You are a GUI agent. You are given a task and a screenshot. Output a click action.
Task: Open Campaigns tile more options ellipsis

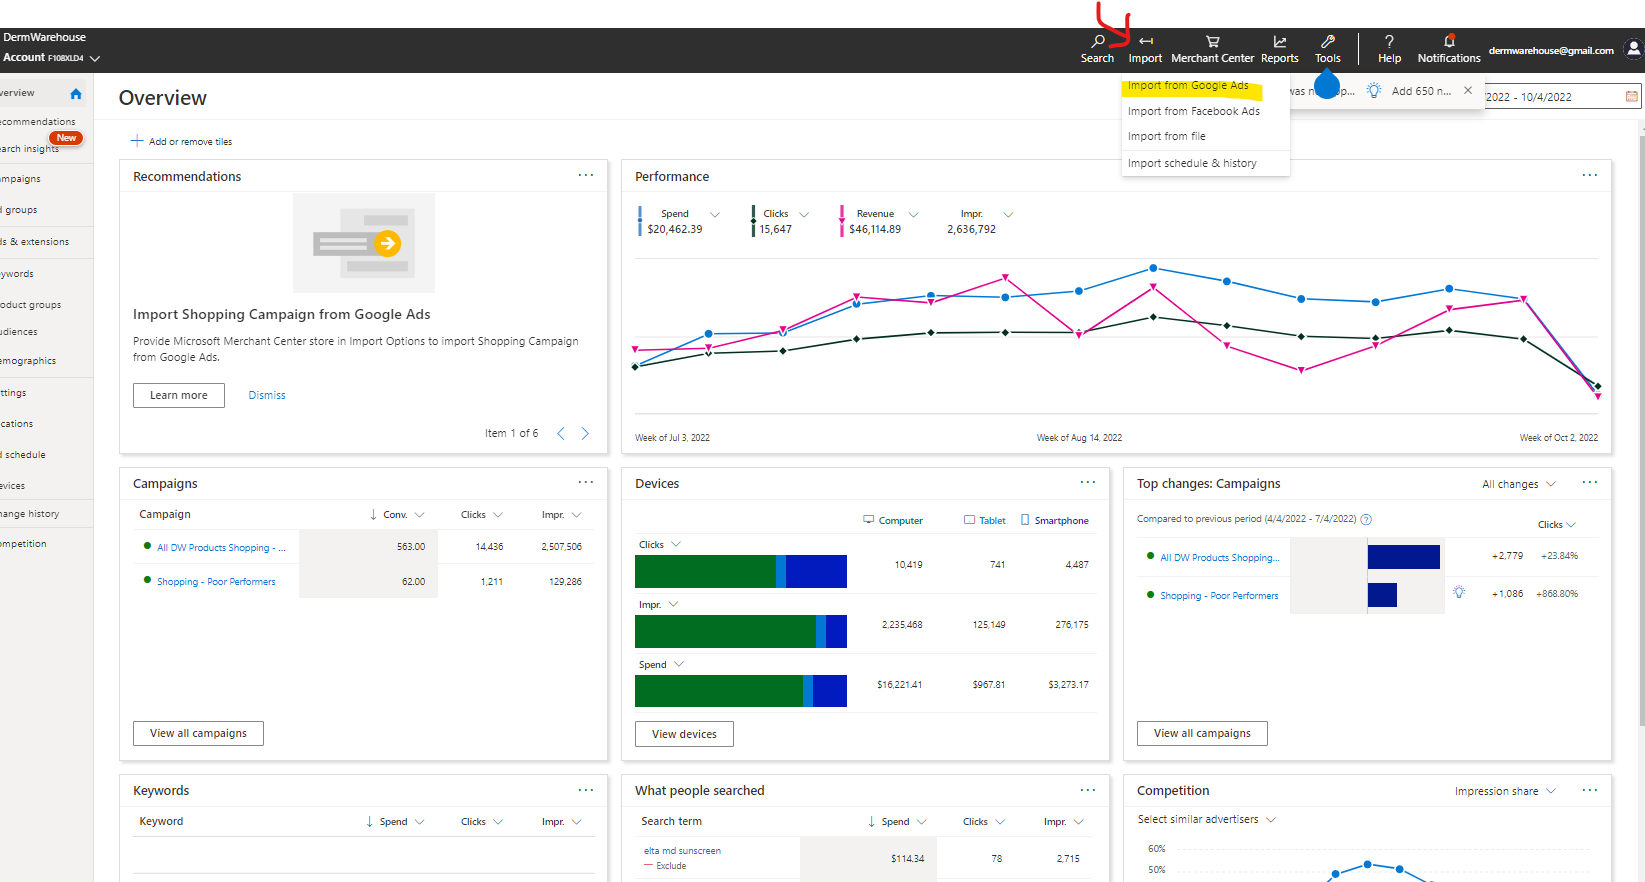coord(586,482)
